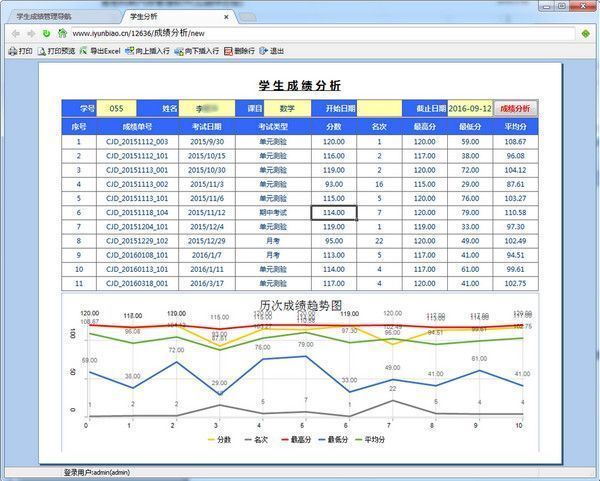Click cell CJD_20151113_002

[x=137, y=184]
